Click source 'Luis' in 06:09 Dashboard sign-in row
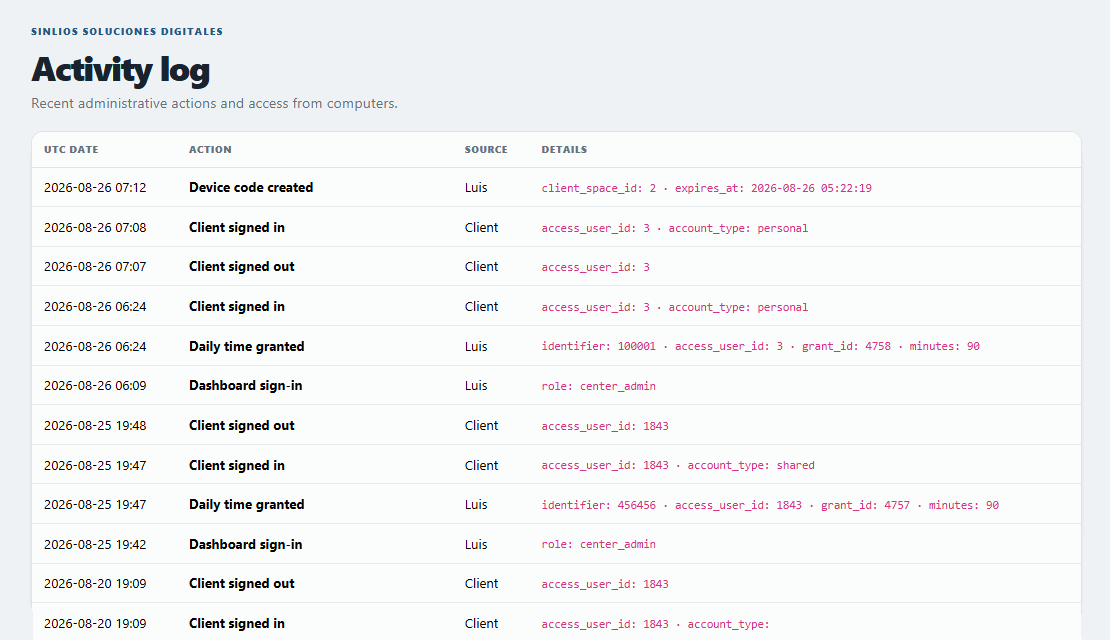 pos(476,386)
